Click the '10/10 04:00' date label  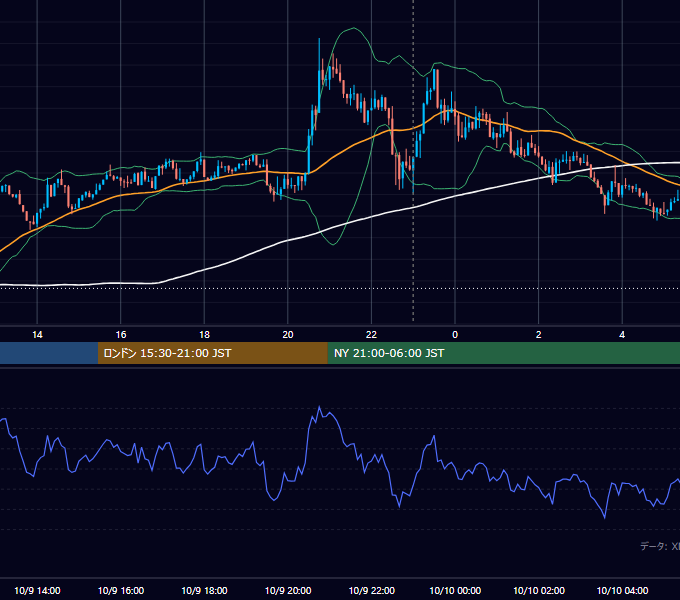click(x=622, y=590)
